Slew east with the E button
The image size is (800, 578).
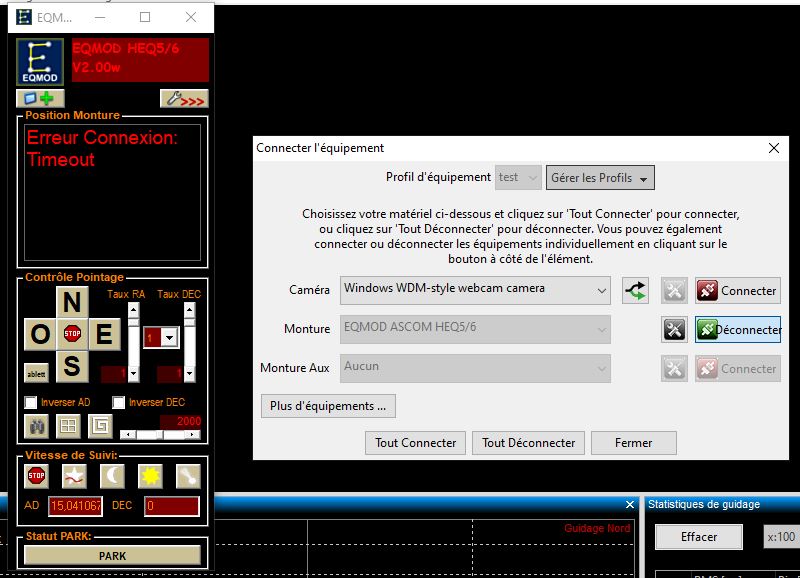104,334
